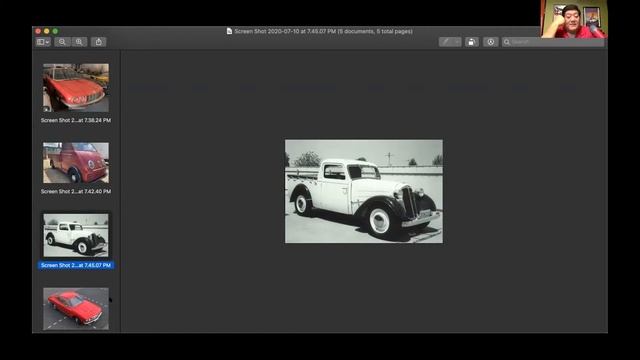
Task: Select the white pickup truck thumbnail
Action: (x=76, y=236)
